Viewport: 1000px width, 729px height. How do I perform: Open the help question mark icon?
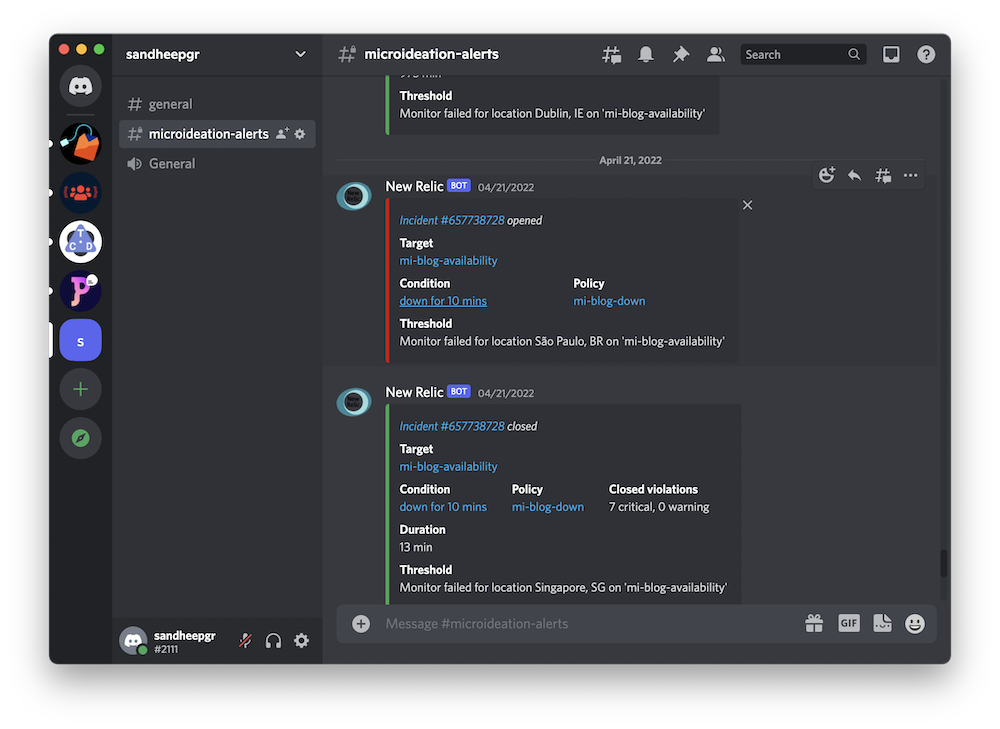point(926,55)
